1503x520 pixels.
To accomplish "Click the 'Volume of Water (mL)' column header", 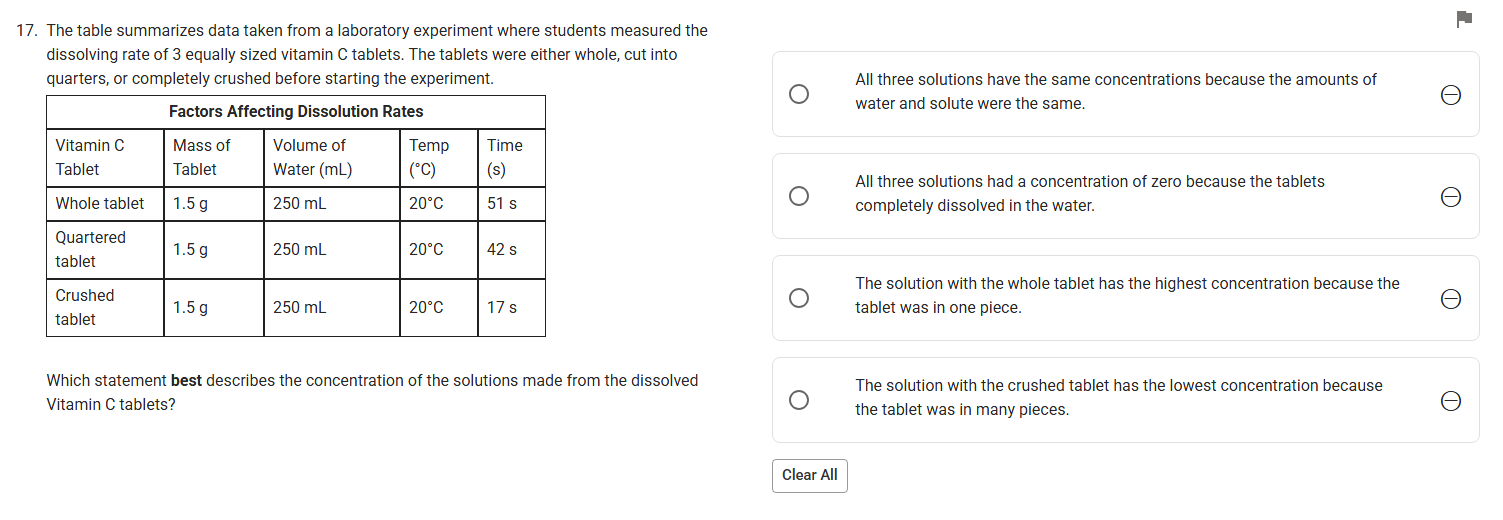I will click(312, 157).
